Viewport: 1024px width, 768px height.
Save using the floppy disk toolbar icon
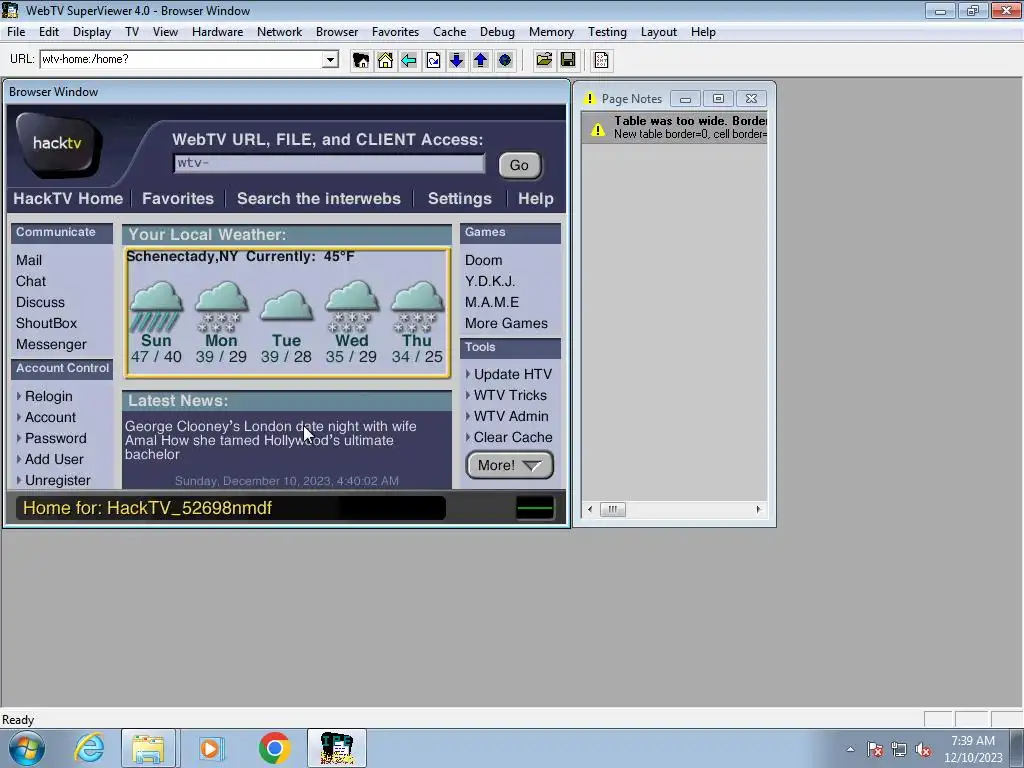pyautogui.click(x=568, y=61)
